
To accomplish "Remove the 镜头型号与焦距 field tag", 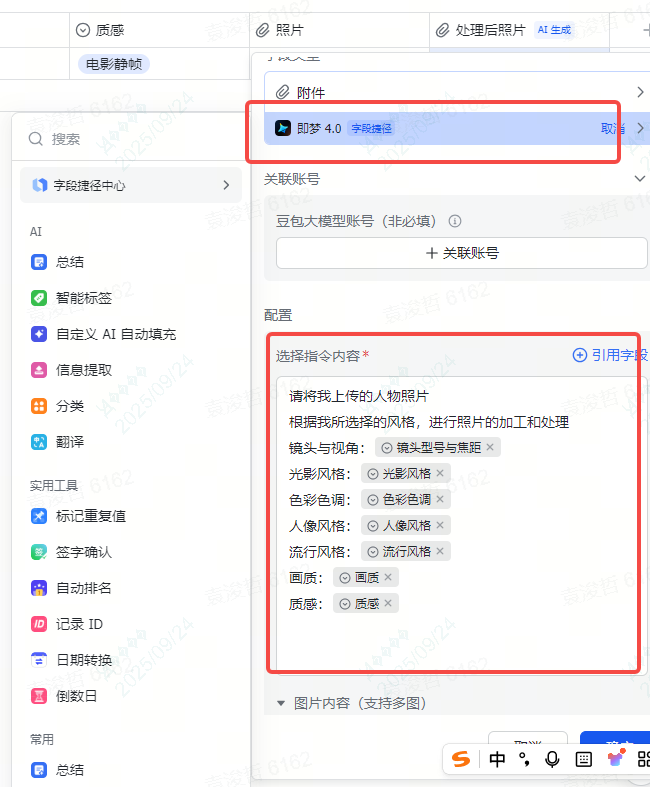I will click(490, 447).
